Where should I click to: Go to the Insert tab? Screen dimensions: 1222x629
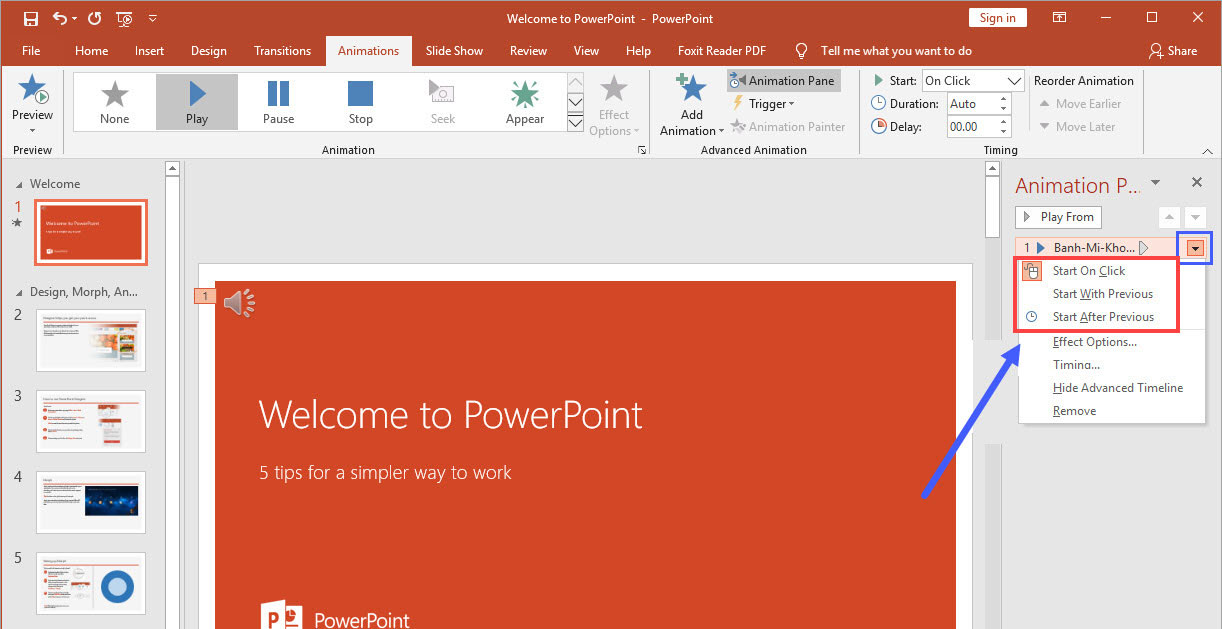[x=149, y=51]
